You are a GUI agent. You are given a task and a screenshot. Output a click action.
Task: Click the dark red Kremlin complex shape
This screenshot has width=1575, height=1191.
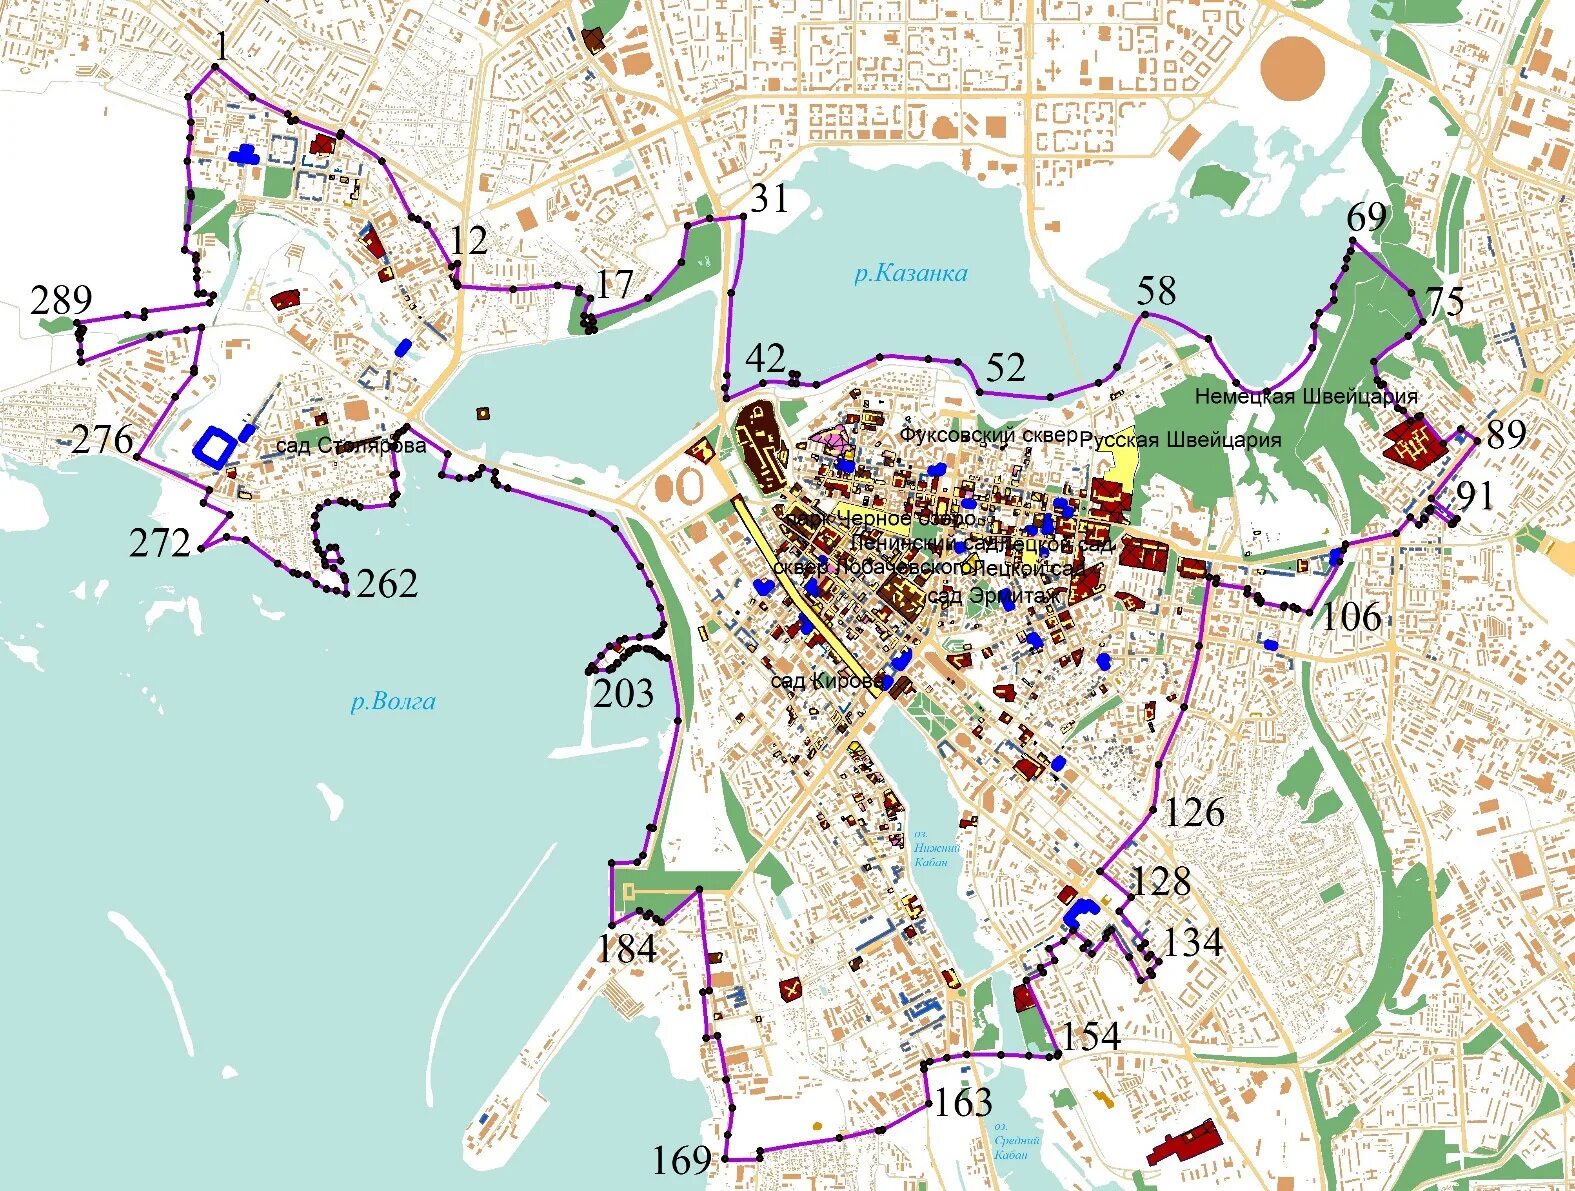pos(763,446)
